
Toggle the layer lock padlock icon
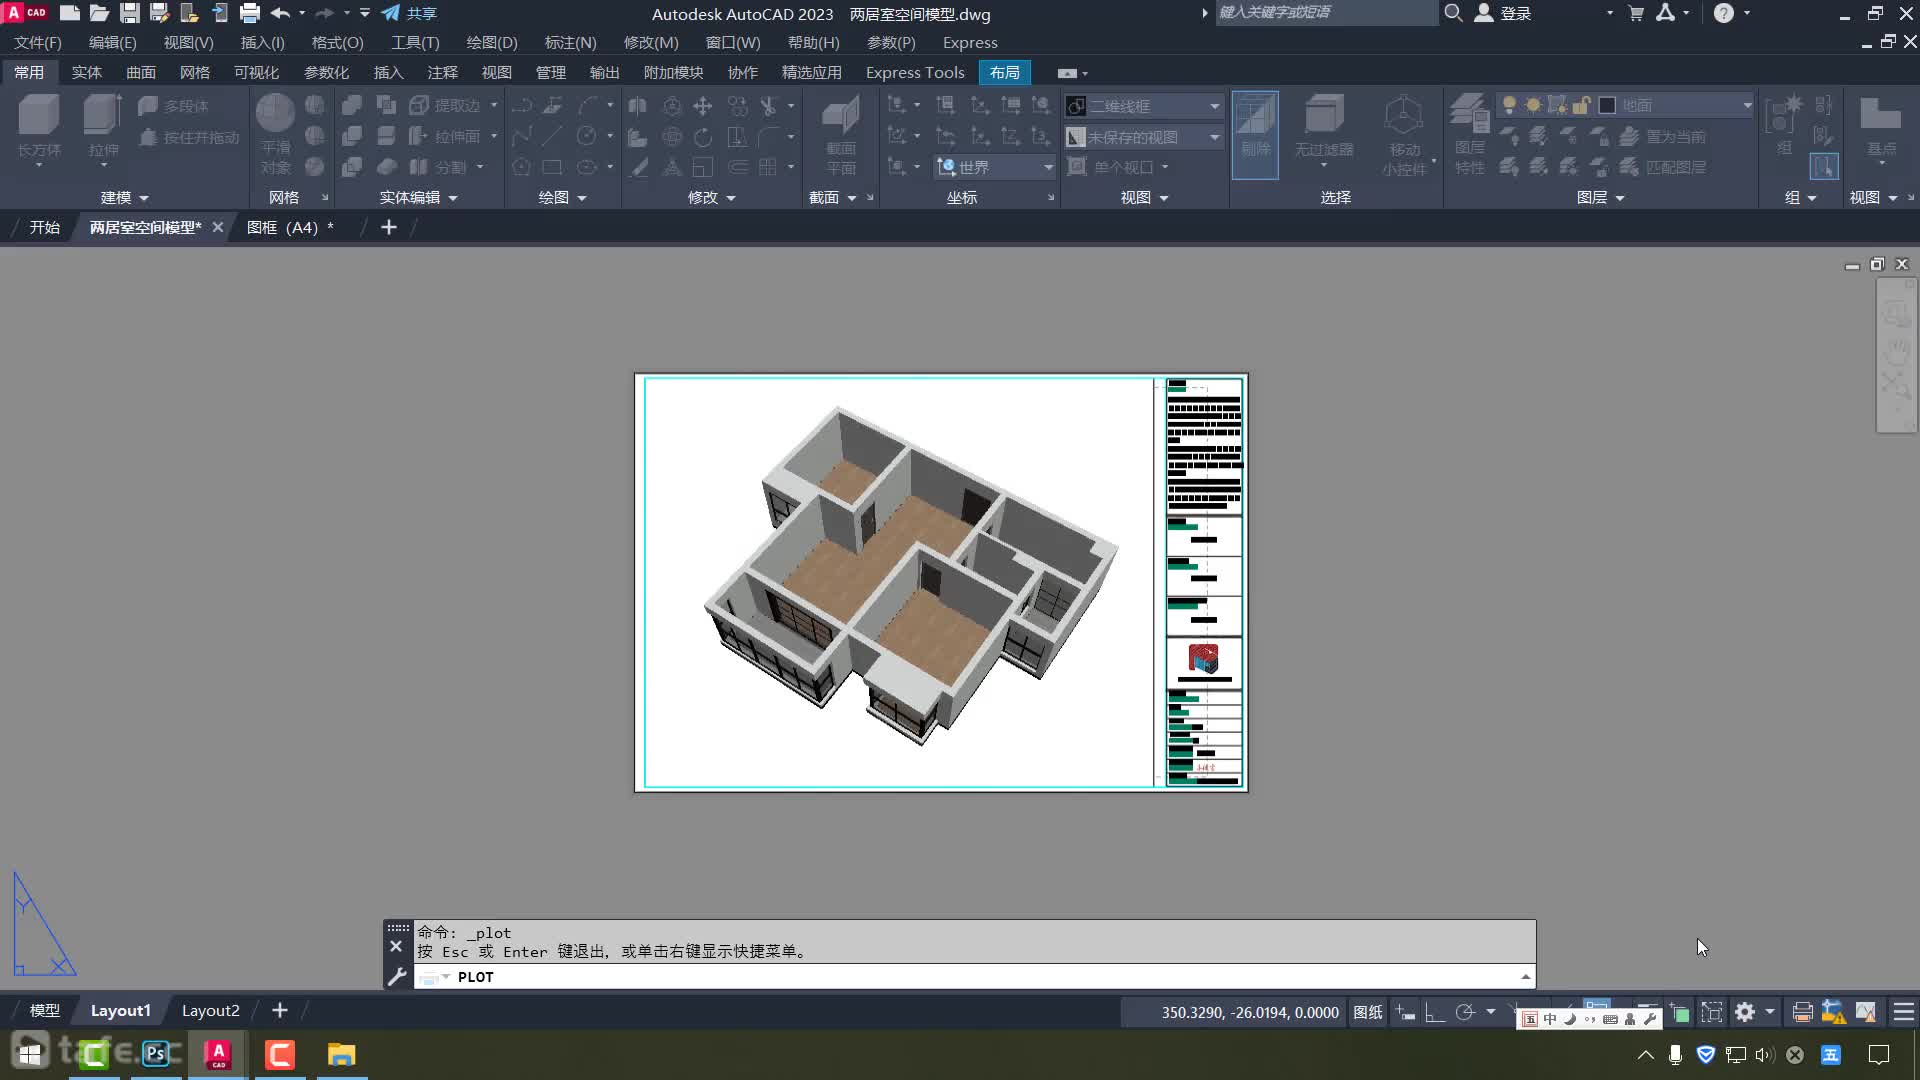pos(1581,105)
